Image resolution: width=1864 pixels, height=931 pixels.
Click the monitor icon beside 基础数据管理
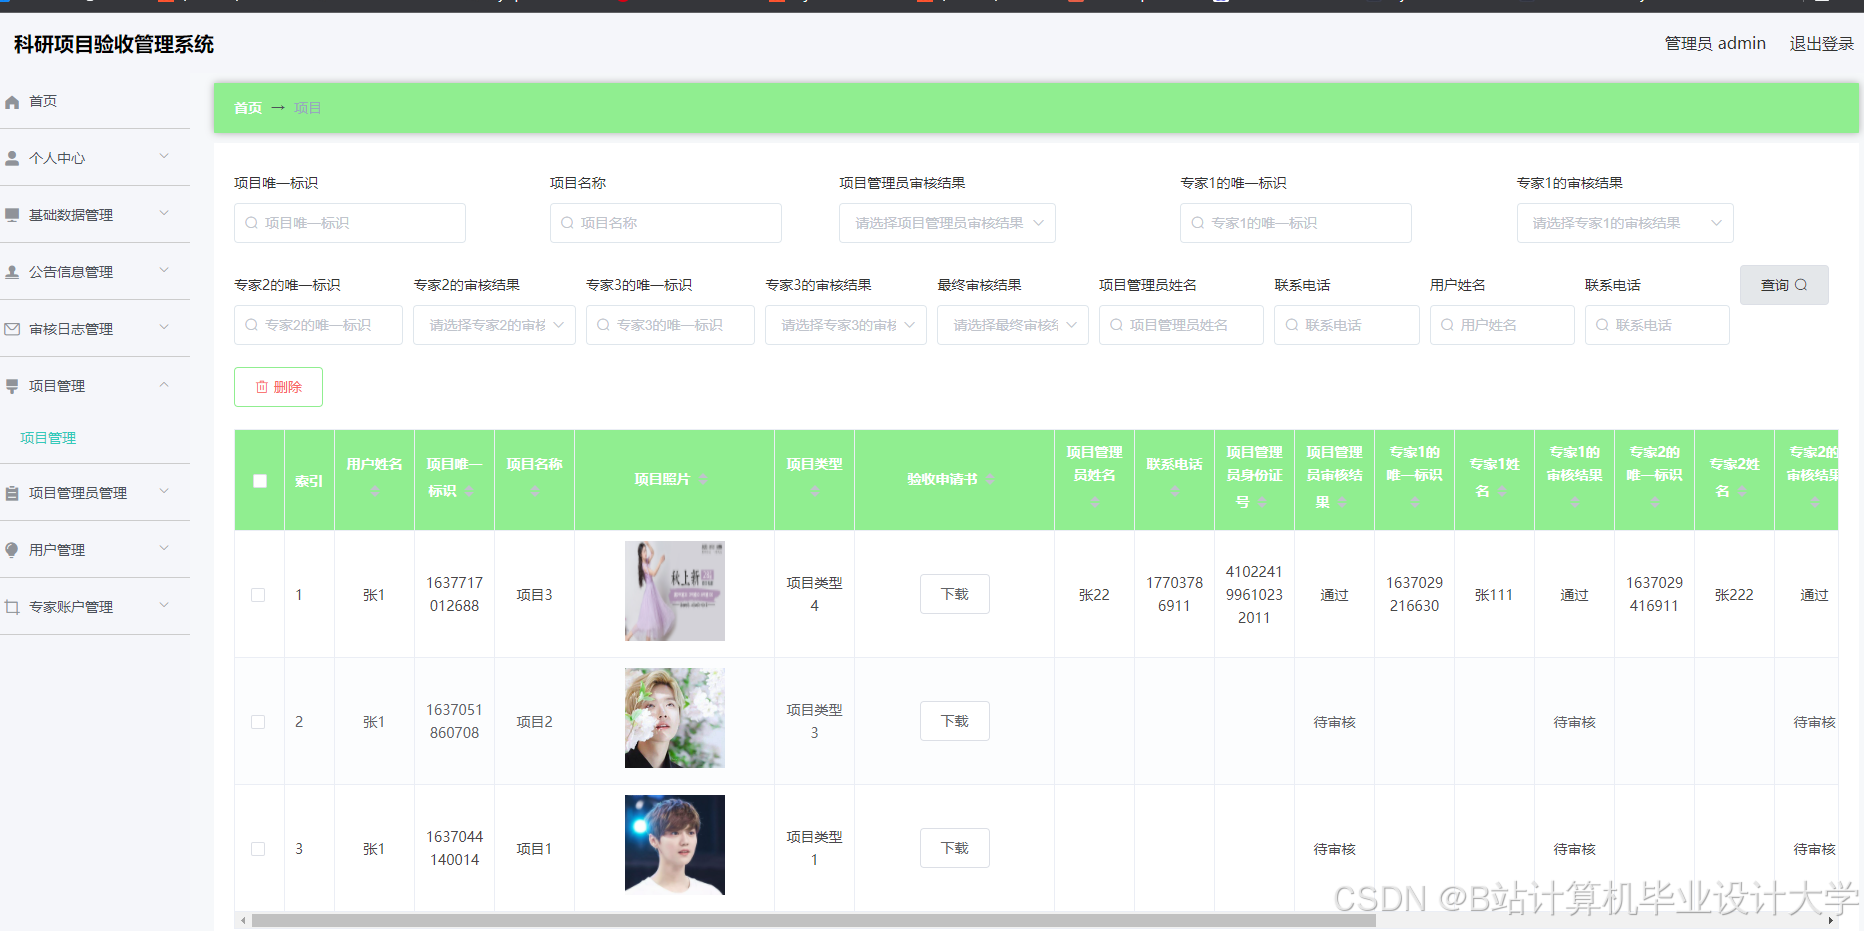pyautogui.click(x=12, y=215)
